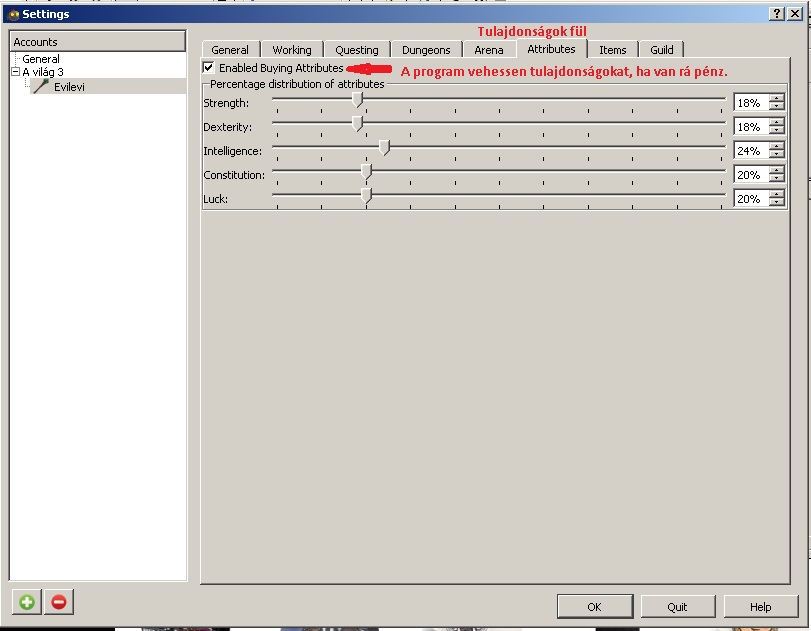Screen dimensions: 811x631
Task: Open Help with the Help button
Action: click(761, 607)
